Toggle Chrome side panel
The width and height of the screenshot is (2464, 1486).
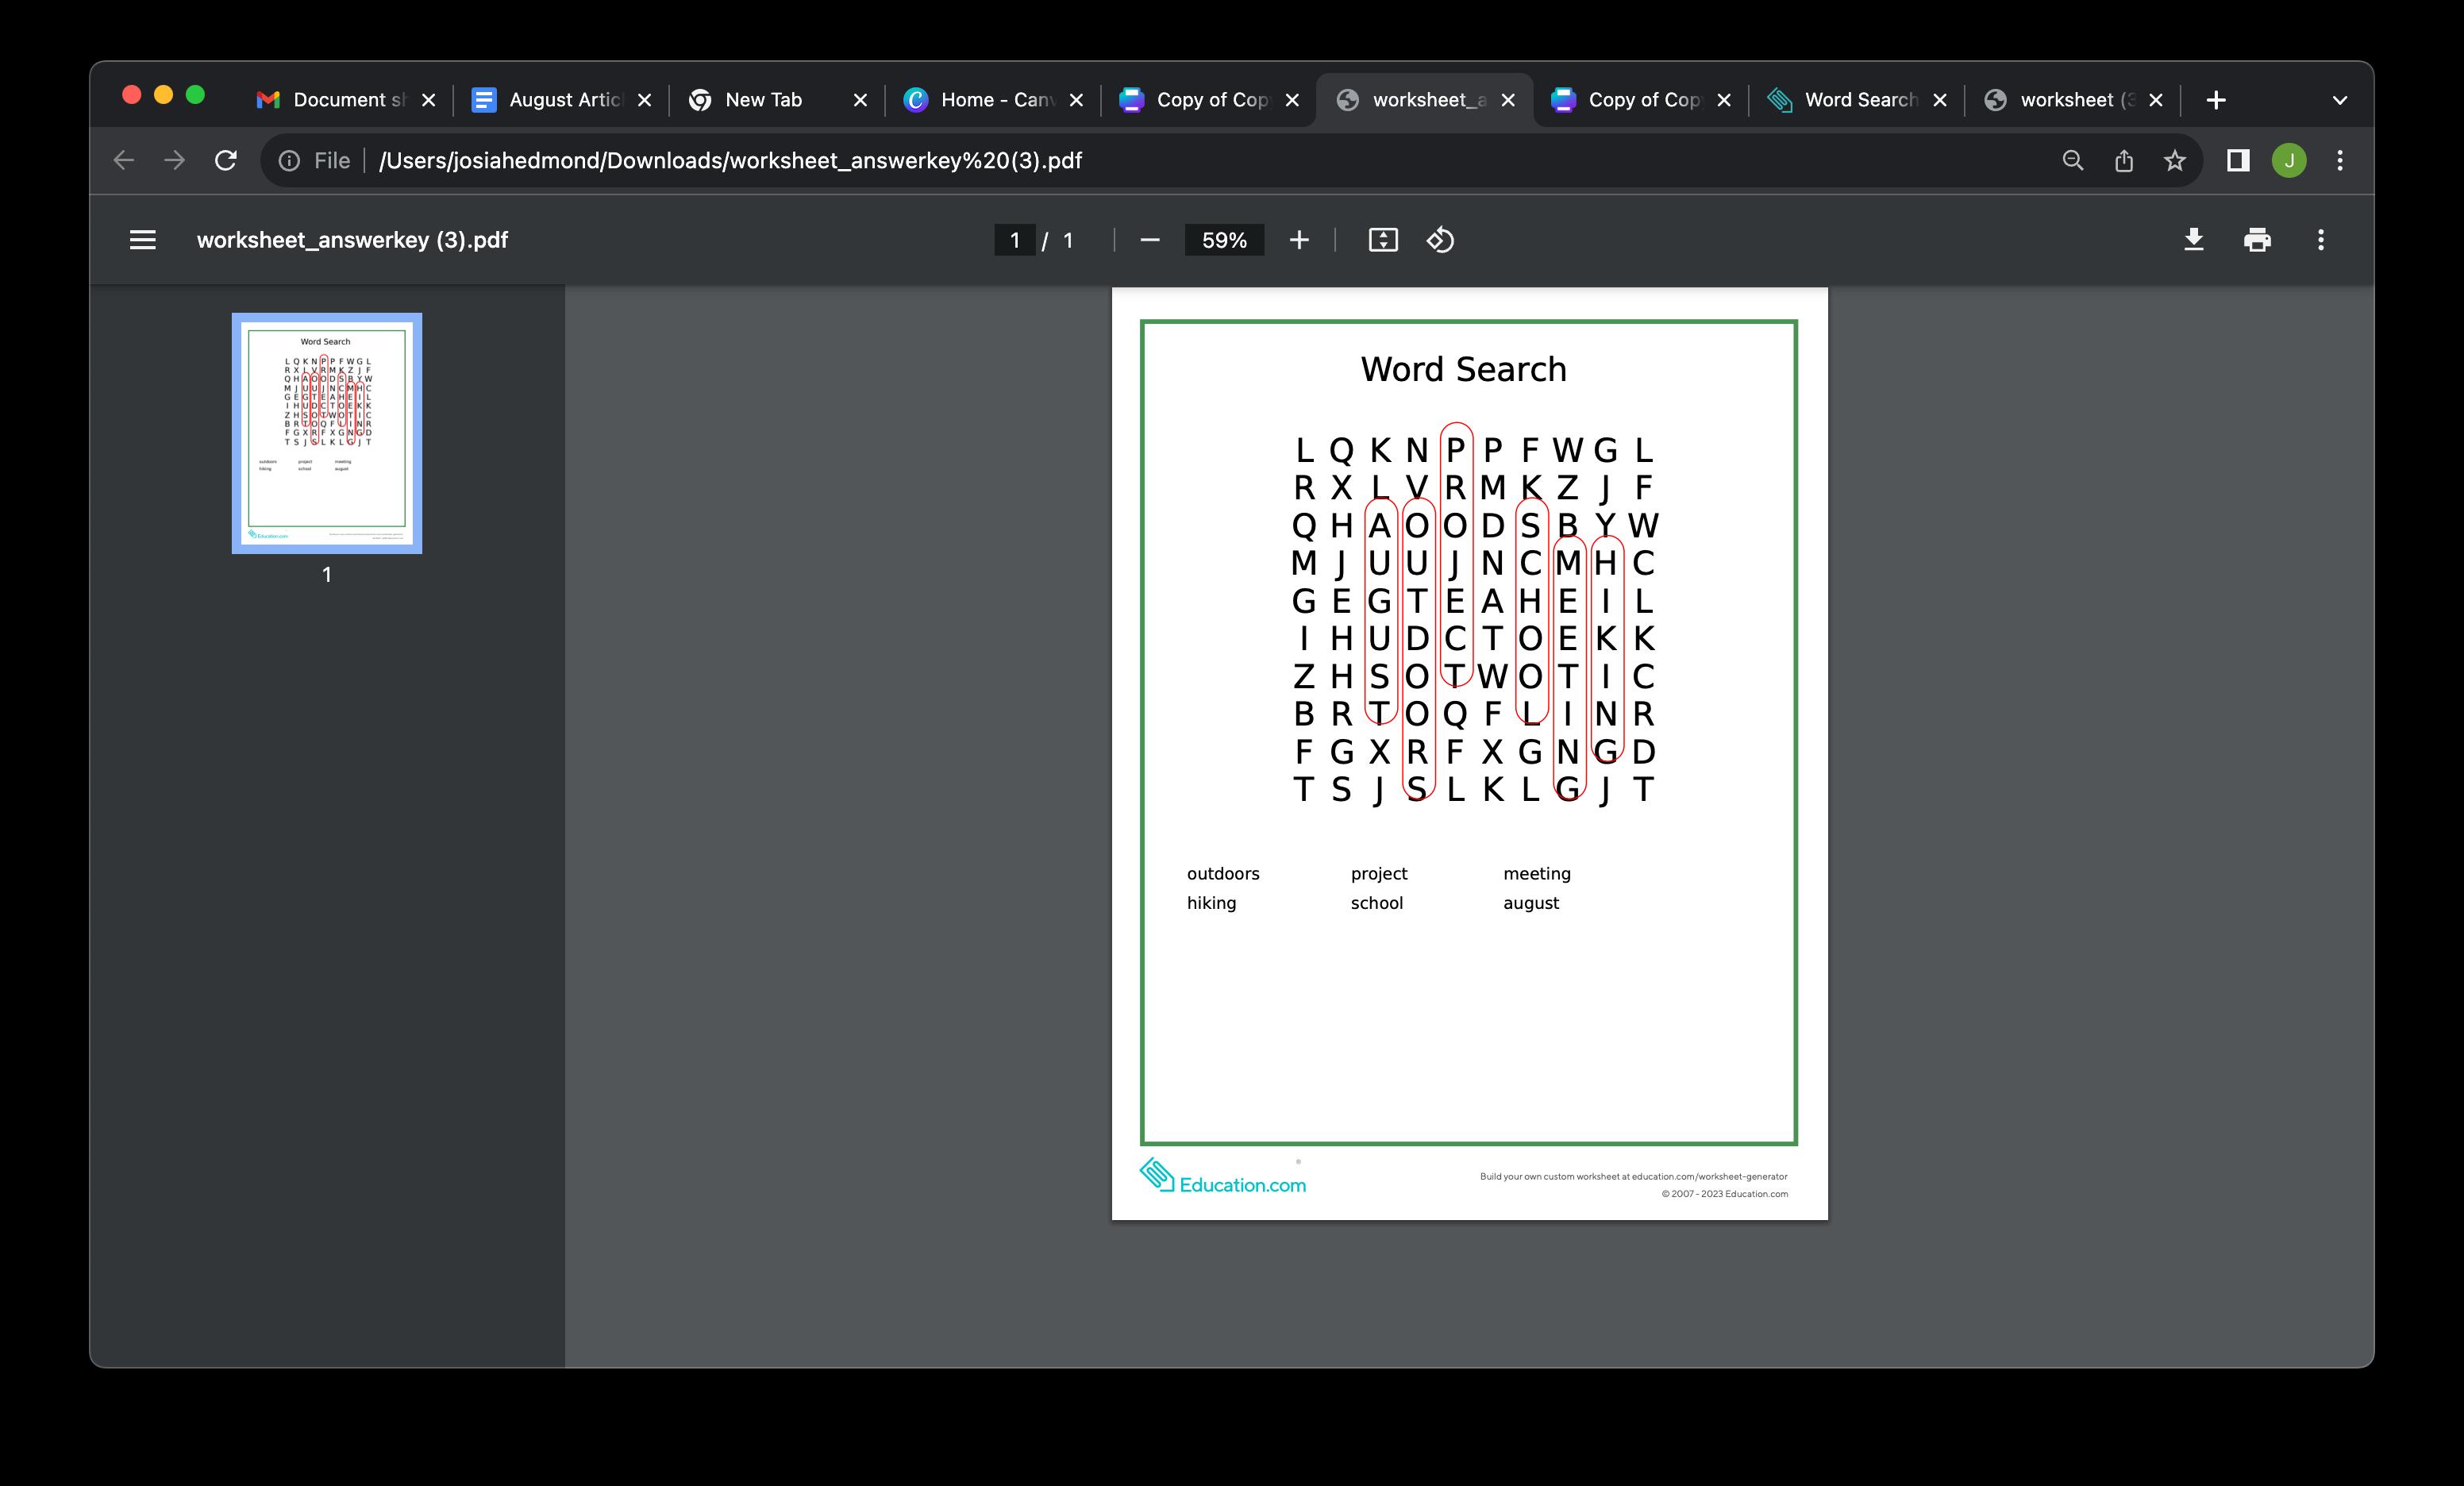pyautogui.click(x=2238, y=161)
